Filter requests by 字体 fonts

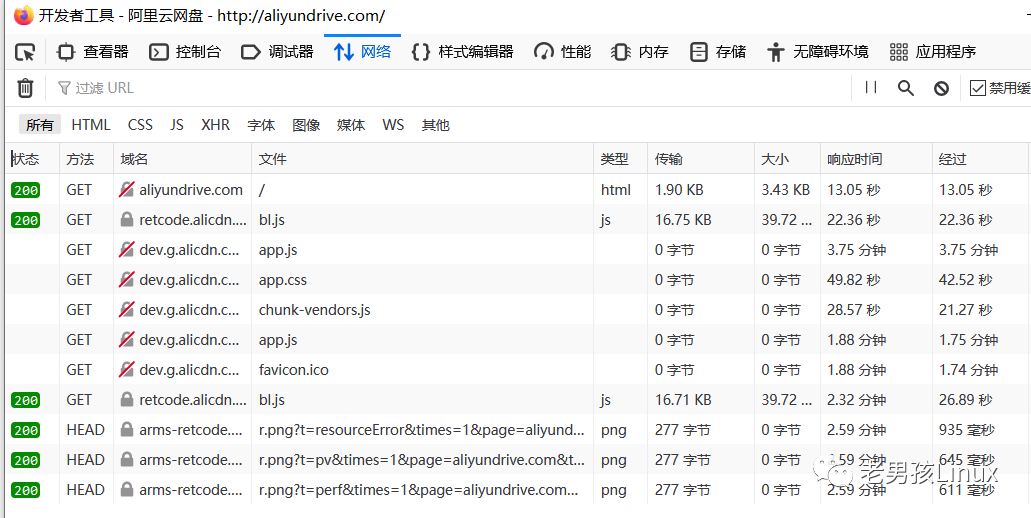click(261, 125)
